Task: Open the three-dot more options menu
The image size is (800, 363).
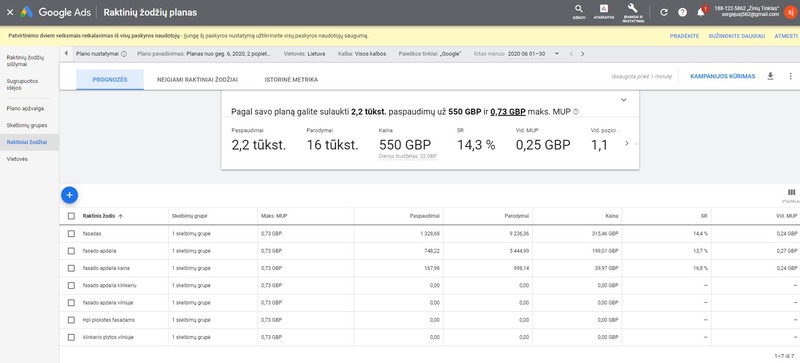Action: tap(791, 76)
